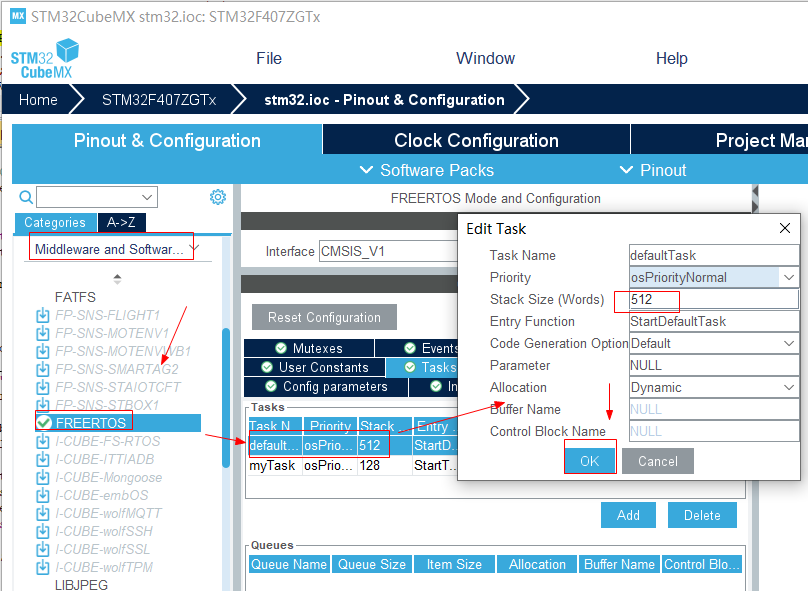Click the category search input box

pyautogui.click(x=89, y=197)
